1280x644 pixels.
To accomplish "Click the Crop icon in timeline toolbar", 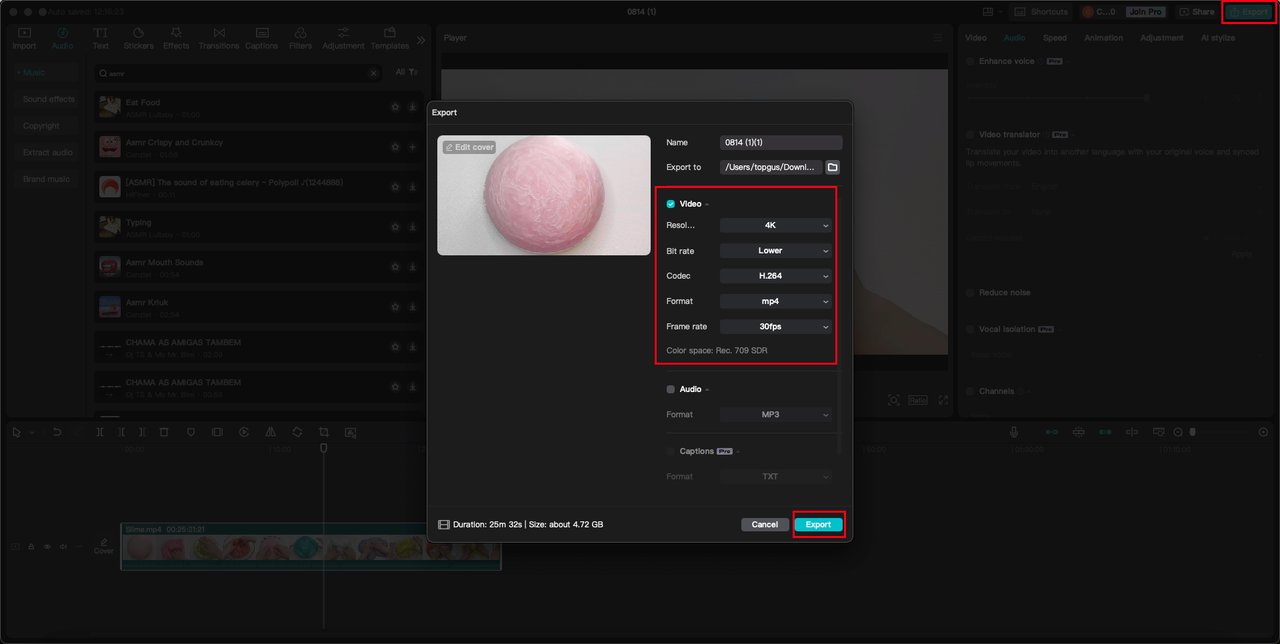I will 324,432.
